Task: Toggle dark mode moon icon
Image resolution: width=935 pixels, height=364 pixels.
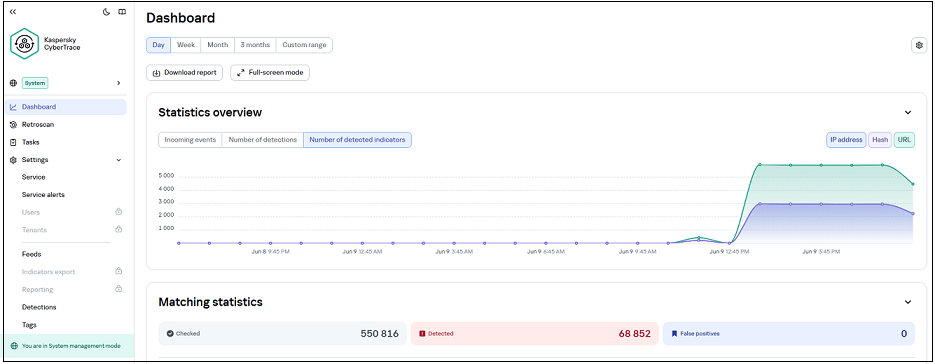Action: coord(107,12)
